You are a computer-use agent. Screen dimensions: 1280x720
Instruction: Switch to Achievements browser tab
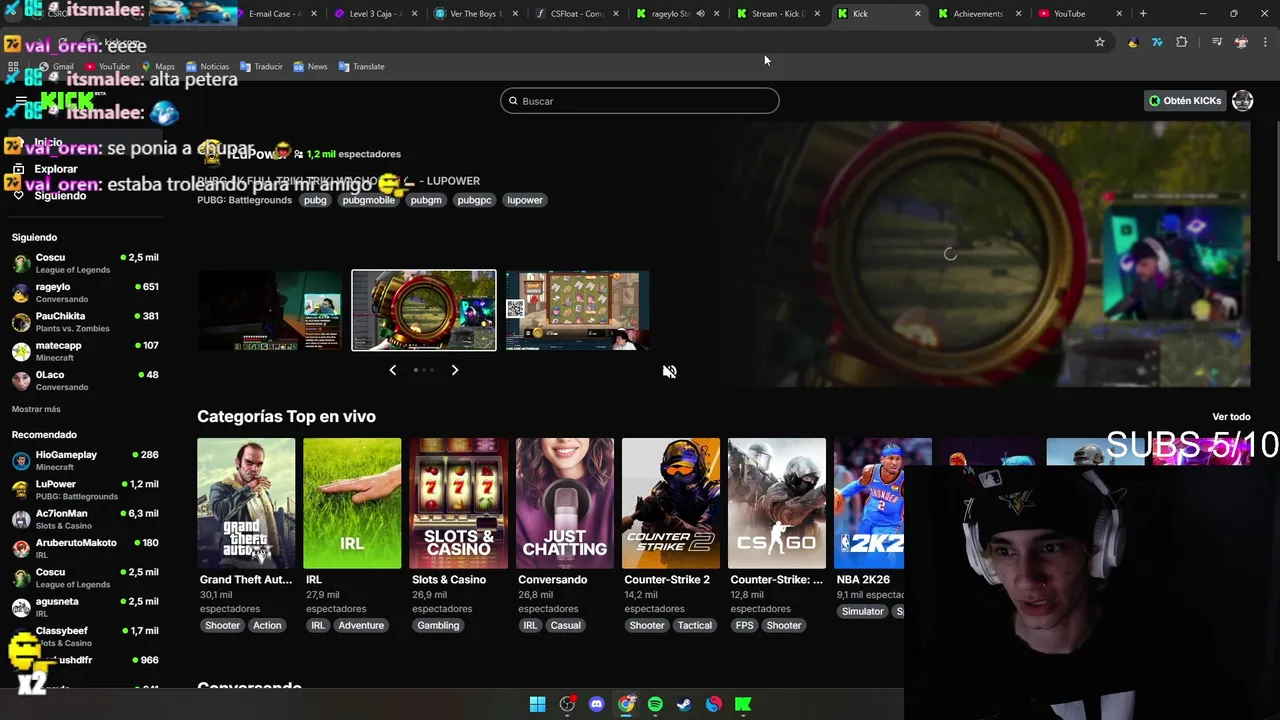(978, 14)
